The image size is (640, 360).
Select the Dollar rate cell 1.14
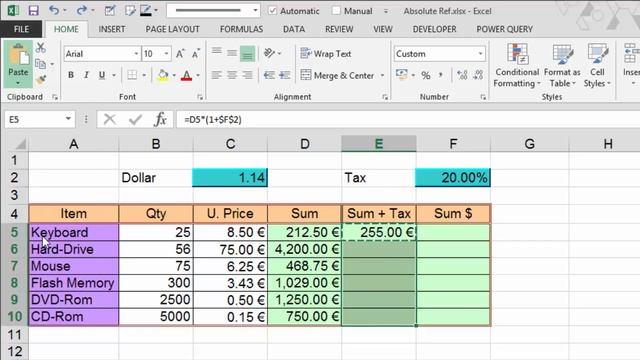click(230, 178)
